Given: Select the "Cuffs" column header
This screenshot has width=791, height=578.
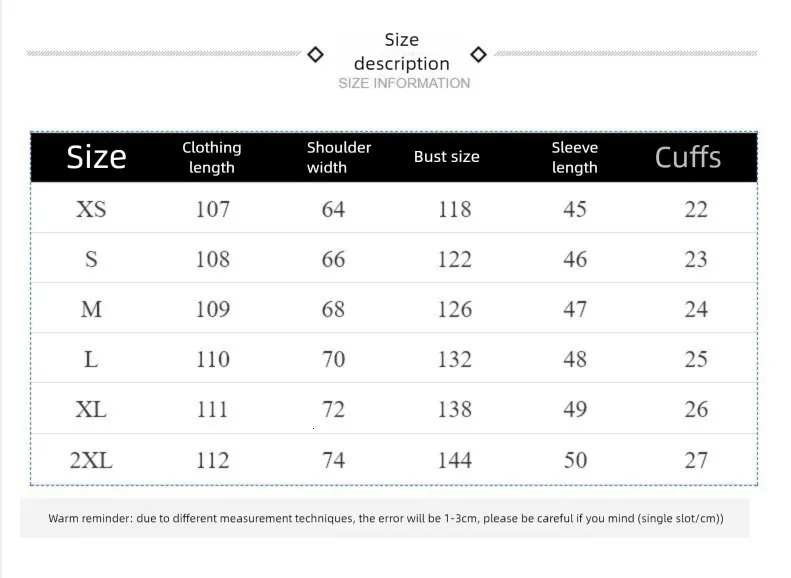Looking at the screenshot, I should pyautogui.click(x=688, y=157).
